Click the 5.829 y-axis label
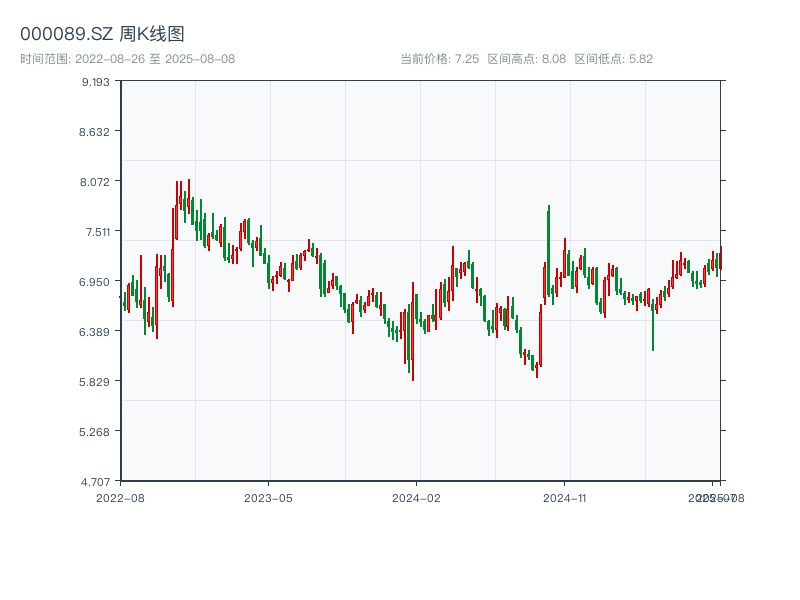Screen dimensions: 800x600 tap(96, 382)
